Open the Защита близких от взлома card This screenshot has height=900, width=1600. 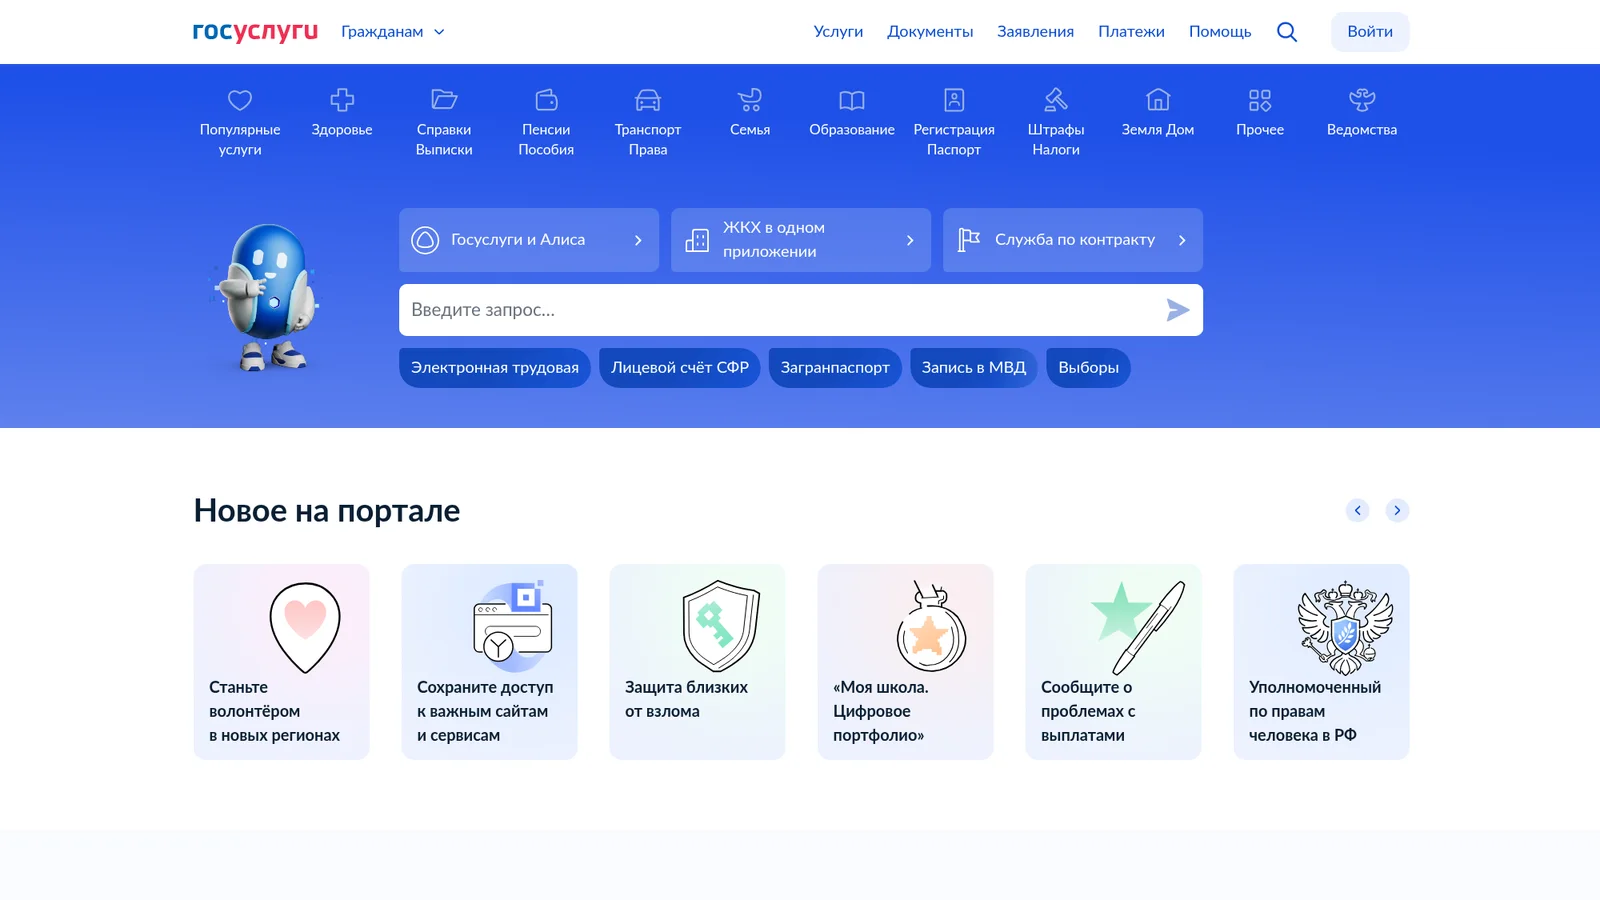698,662
